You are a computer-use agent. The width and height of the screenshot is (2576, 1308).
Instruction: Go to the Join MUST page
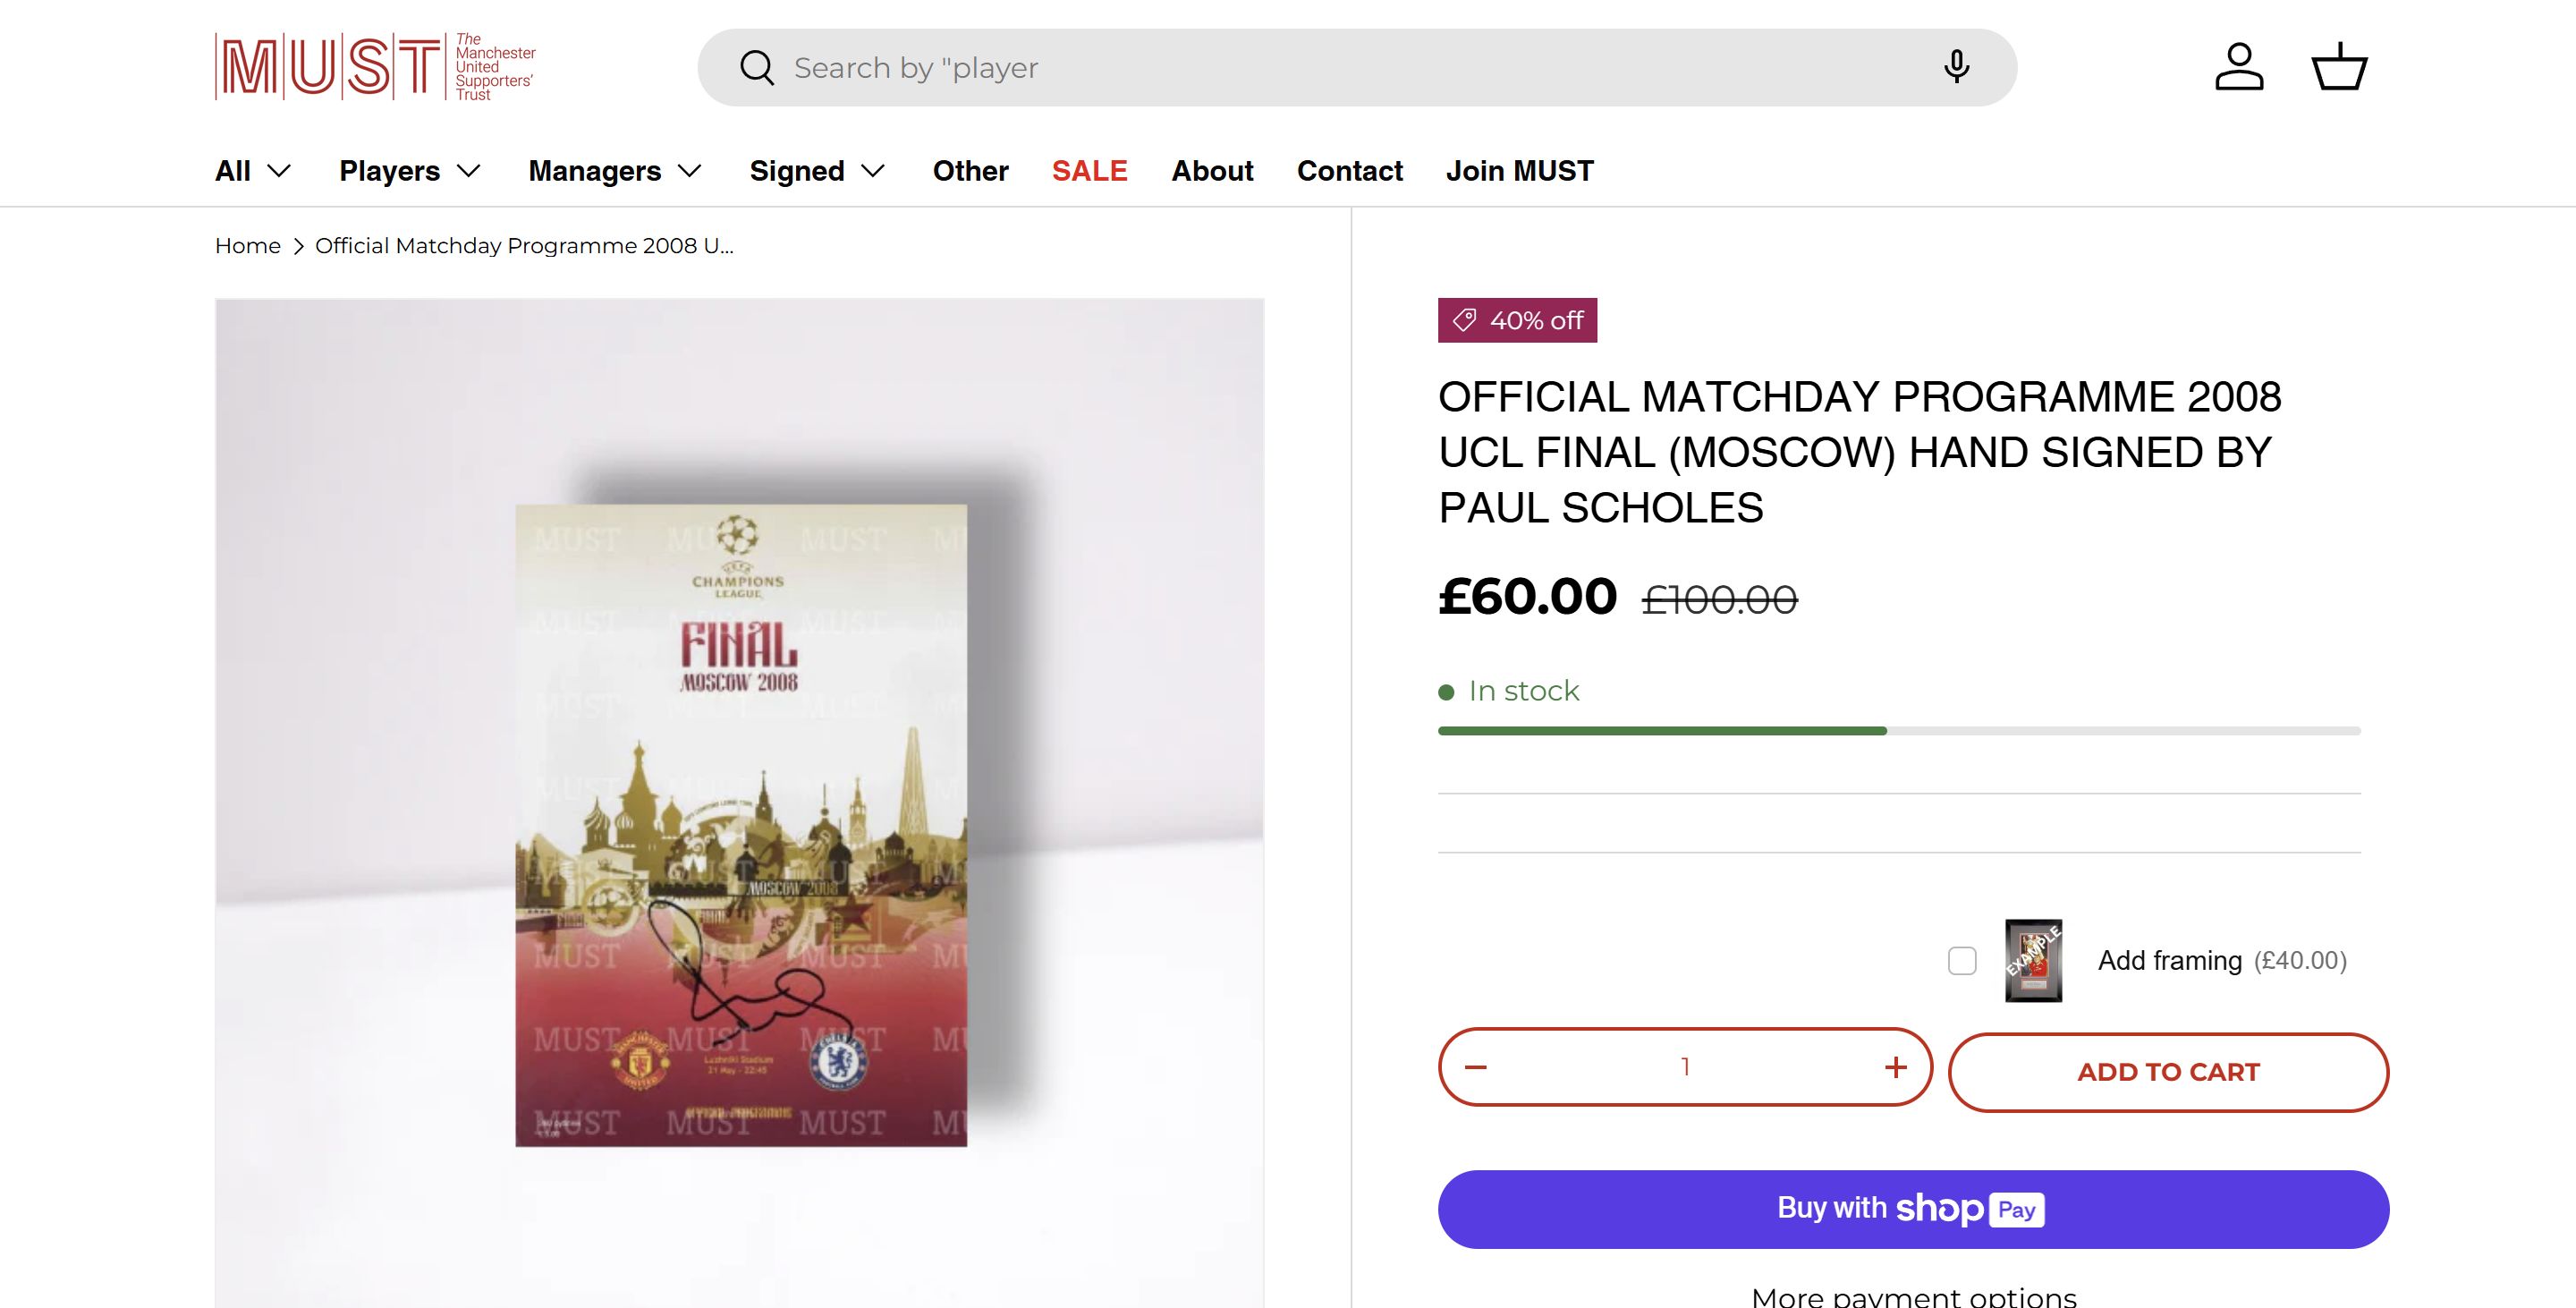pos(1519,171)
